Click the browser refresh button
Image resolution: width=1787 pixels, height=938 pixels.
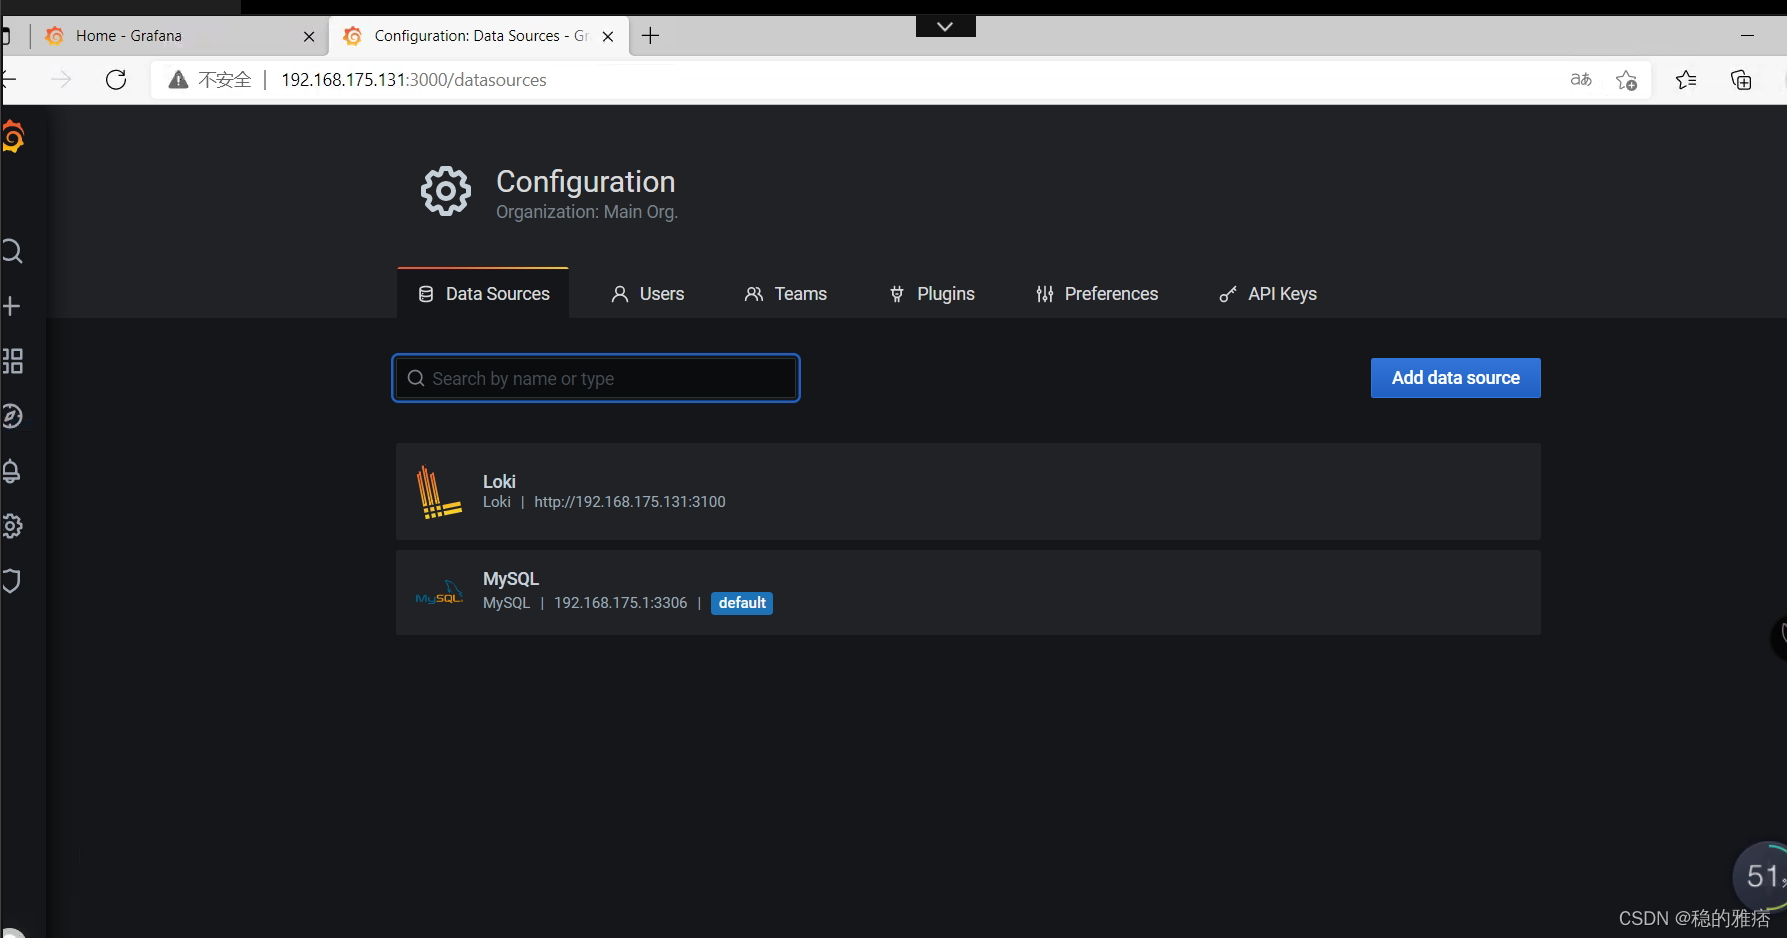[116, 80]
